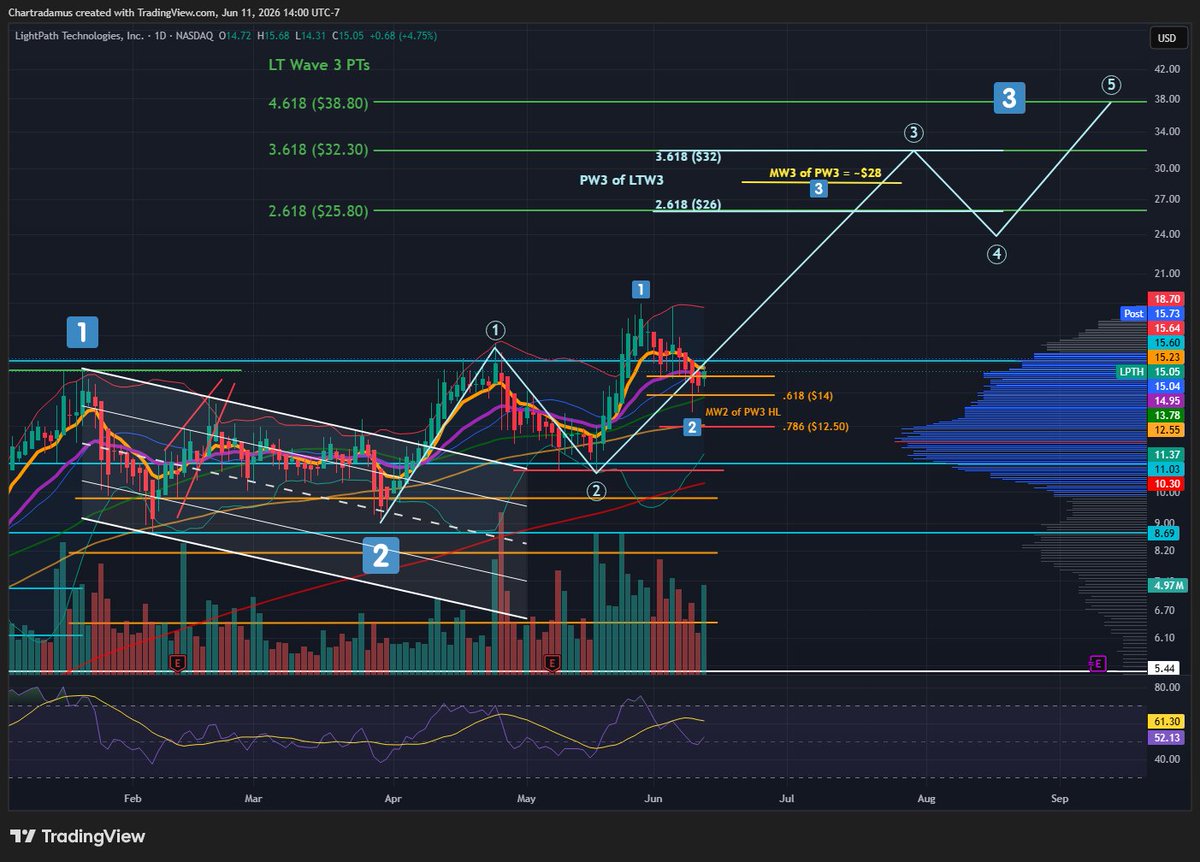Select the circled 5 wave marker

pyautogui.click(x=1110, y=83)
